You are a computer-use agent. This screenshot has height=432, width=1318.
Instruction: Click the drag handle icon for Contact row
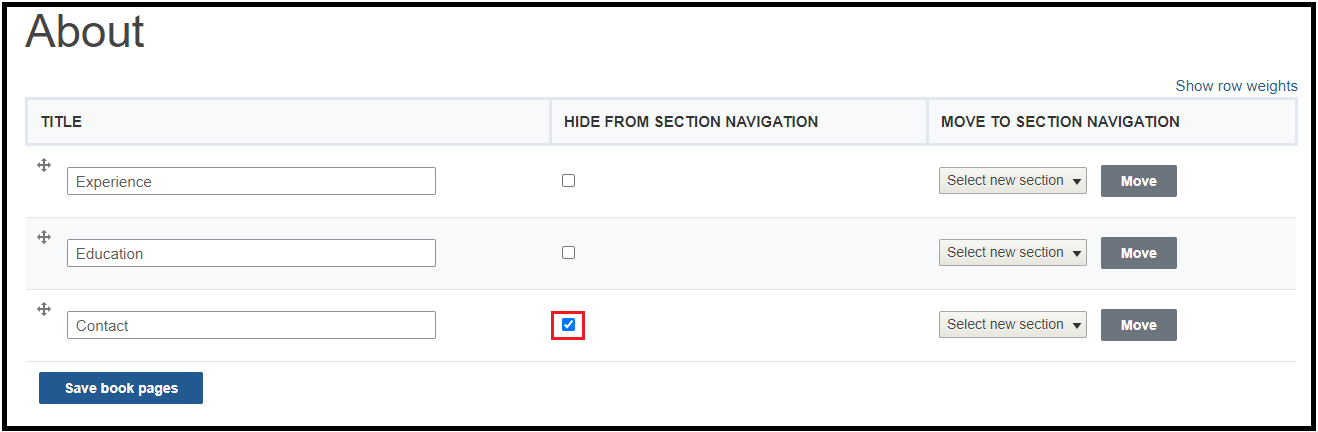pos(44,309)
